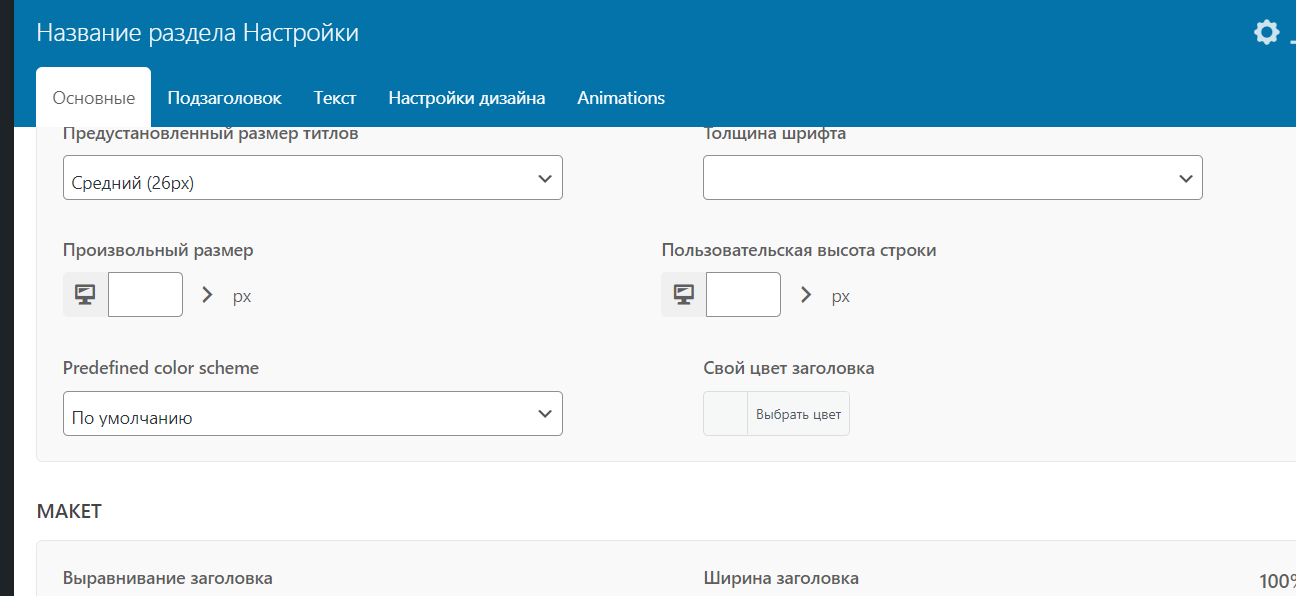This screenshot has height=596, width=1296.
Task: Click desktop device icon for Произвольный размер
Action: click(x=85, y=295)
